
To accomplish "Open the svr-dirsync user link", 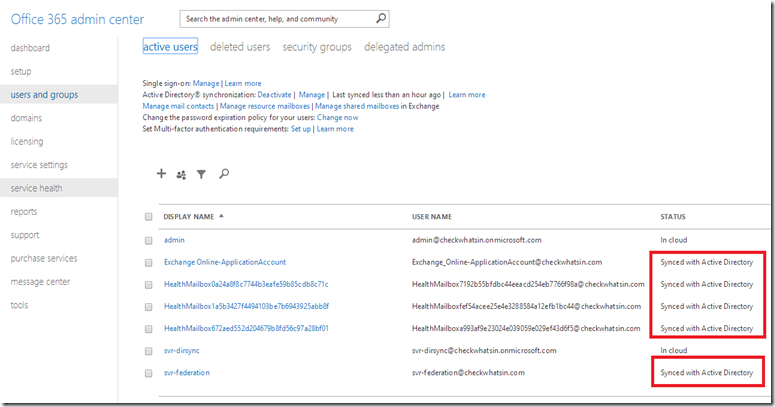I will point(181,350).
